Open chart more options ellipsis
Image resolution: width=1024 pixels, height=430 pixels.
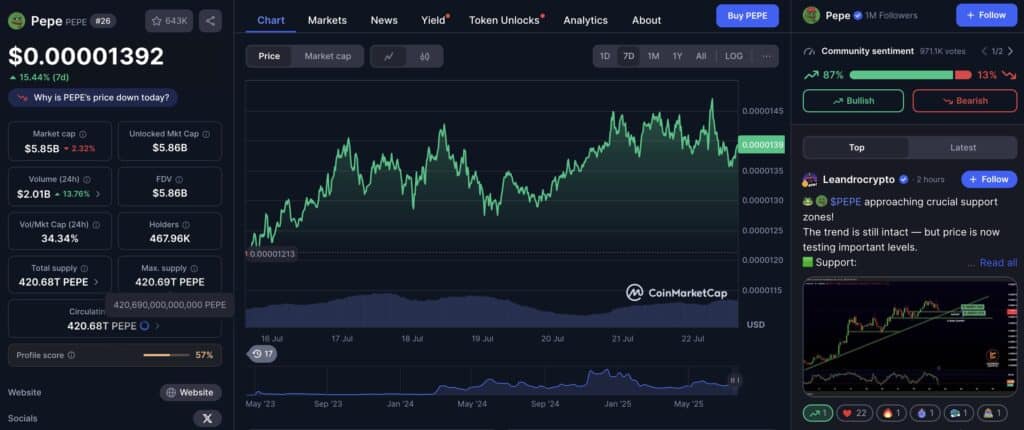(766, 56)
